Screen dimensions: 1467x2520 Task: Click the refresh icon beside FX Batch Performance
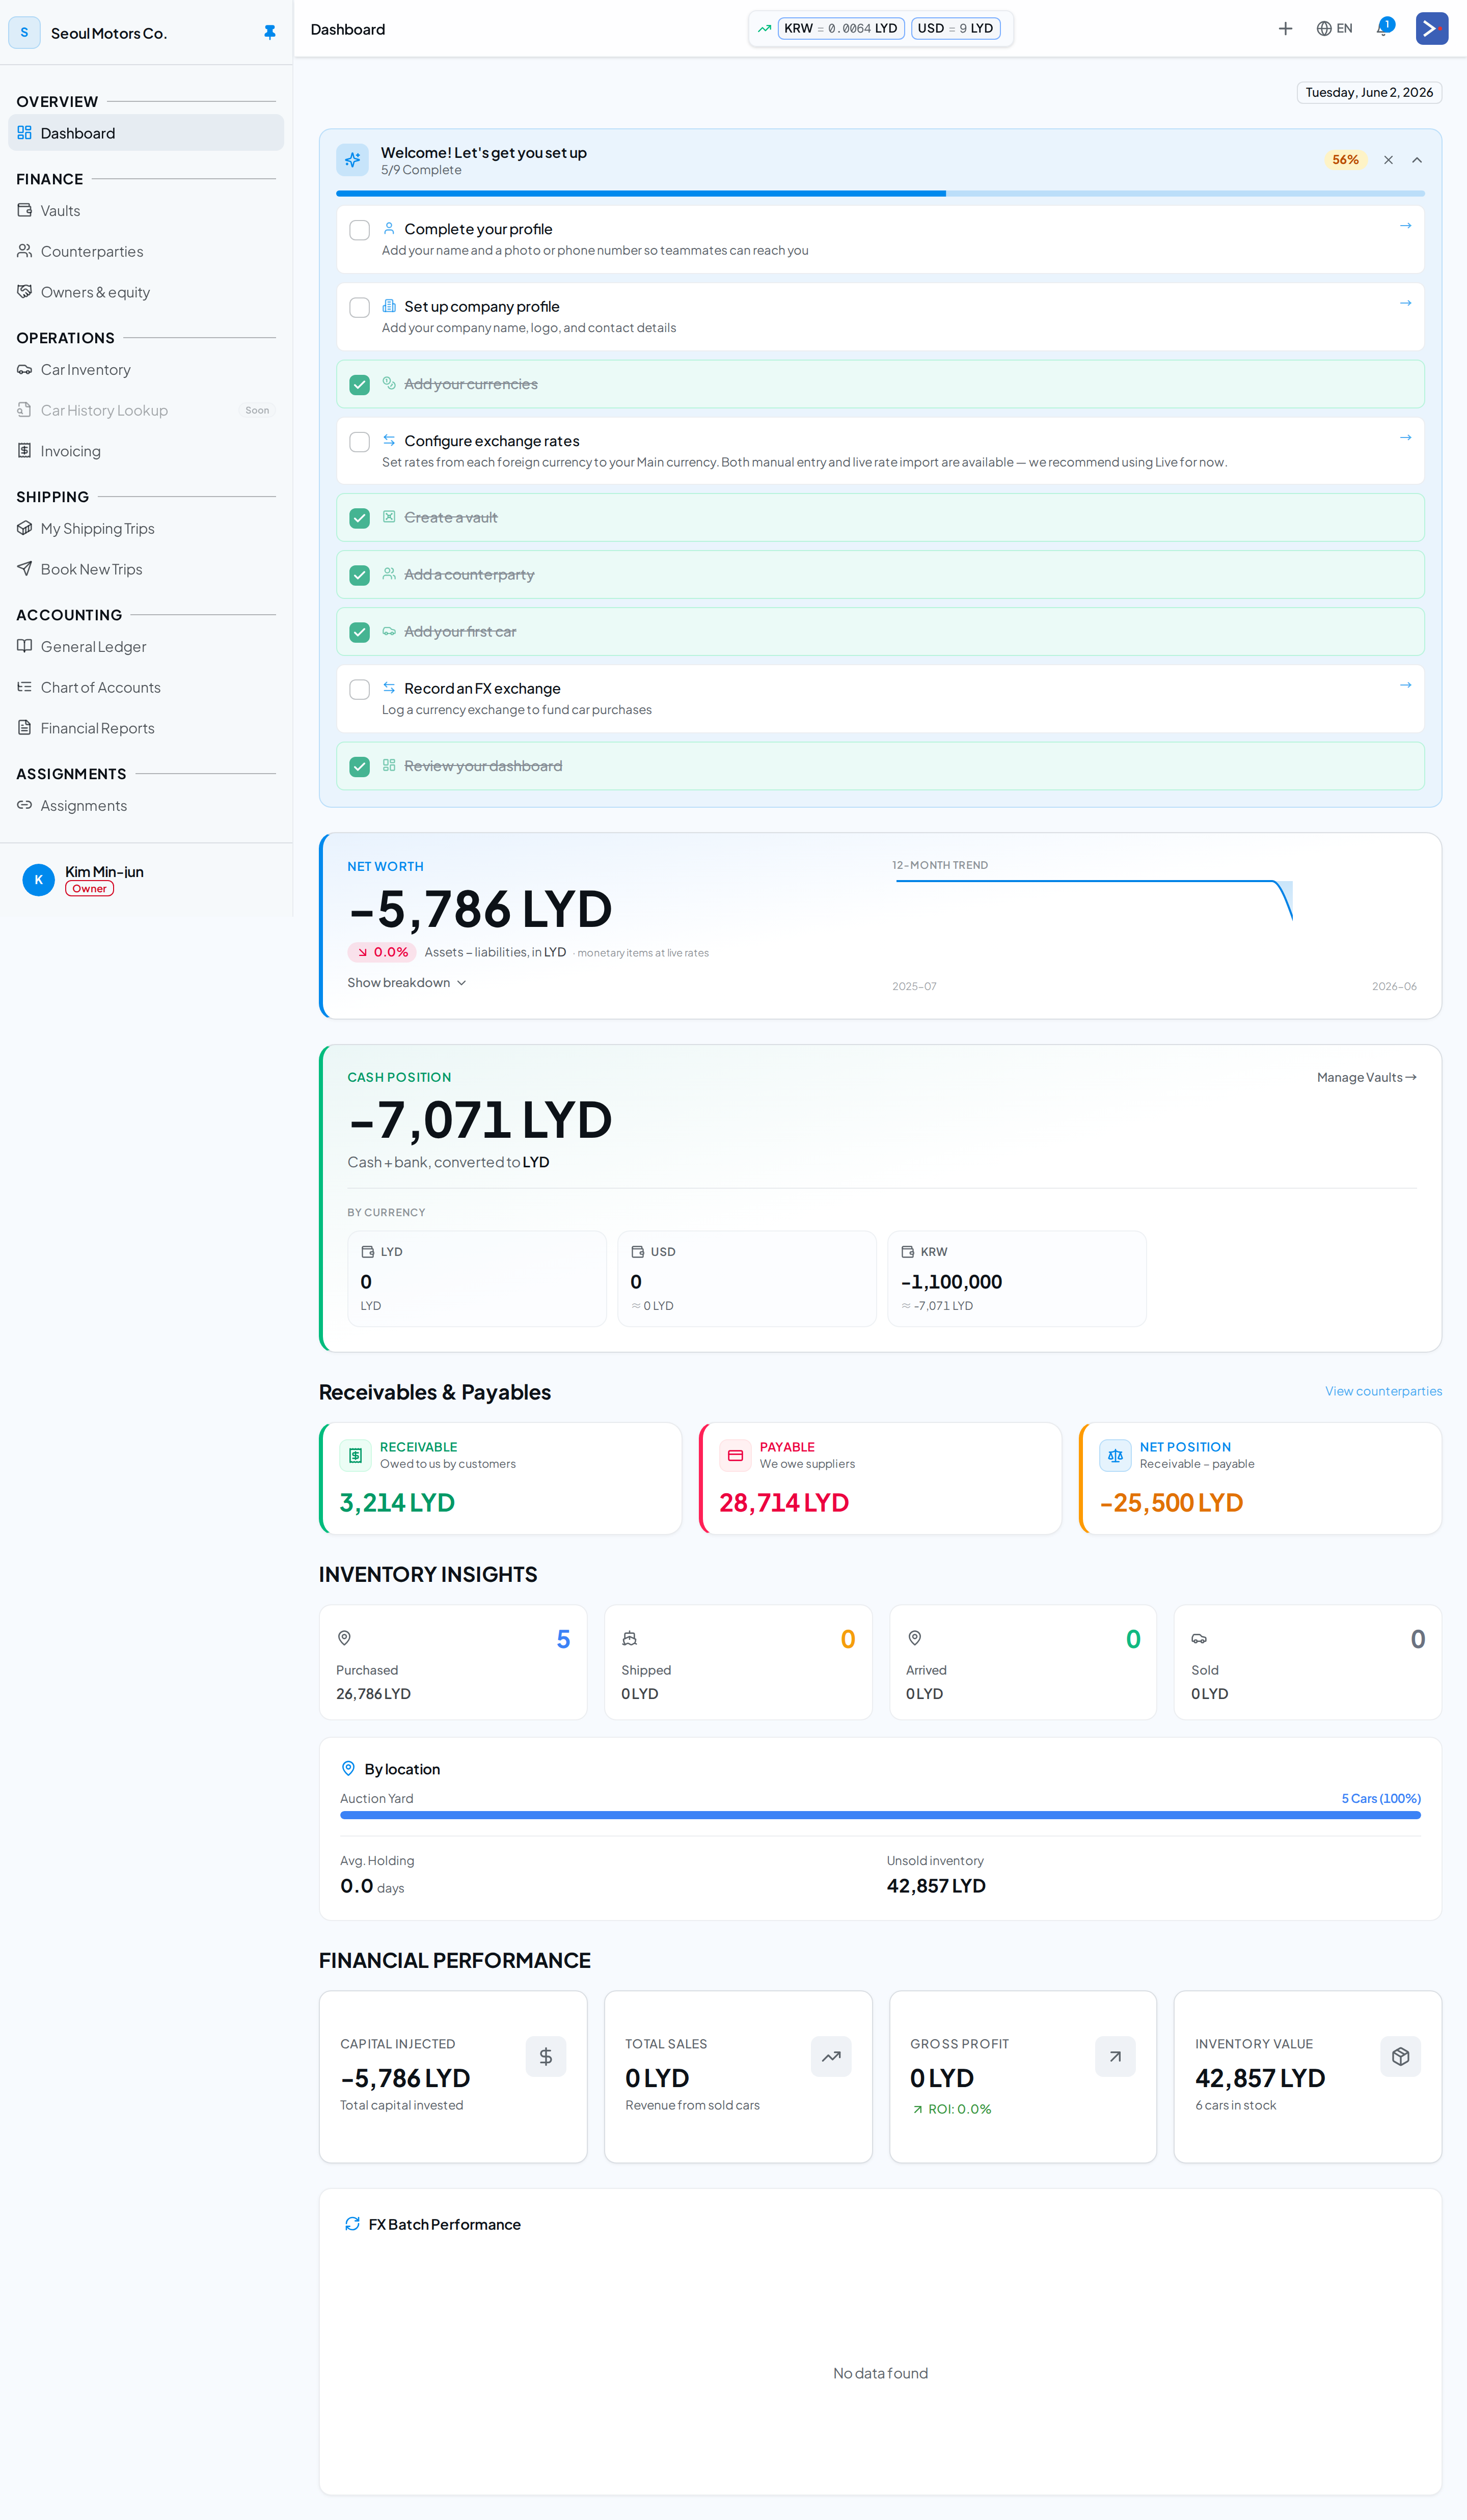(352, 2224)
